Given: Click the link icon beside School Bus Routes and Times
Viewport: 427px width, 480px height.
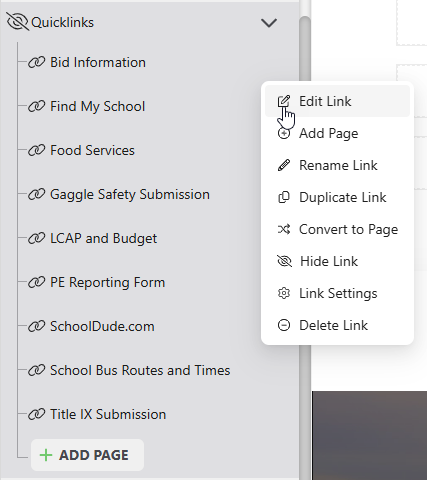Looking at the screenshot, I should click(36, 370).
